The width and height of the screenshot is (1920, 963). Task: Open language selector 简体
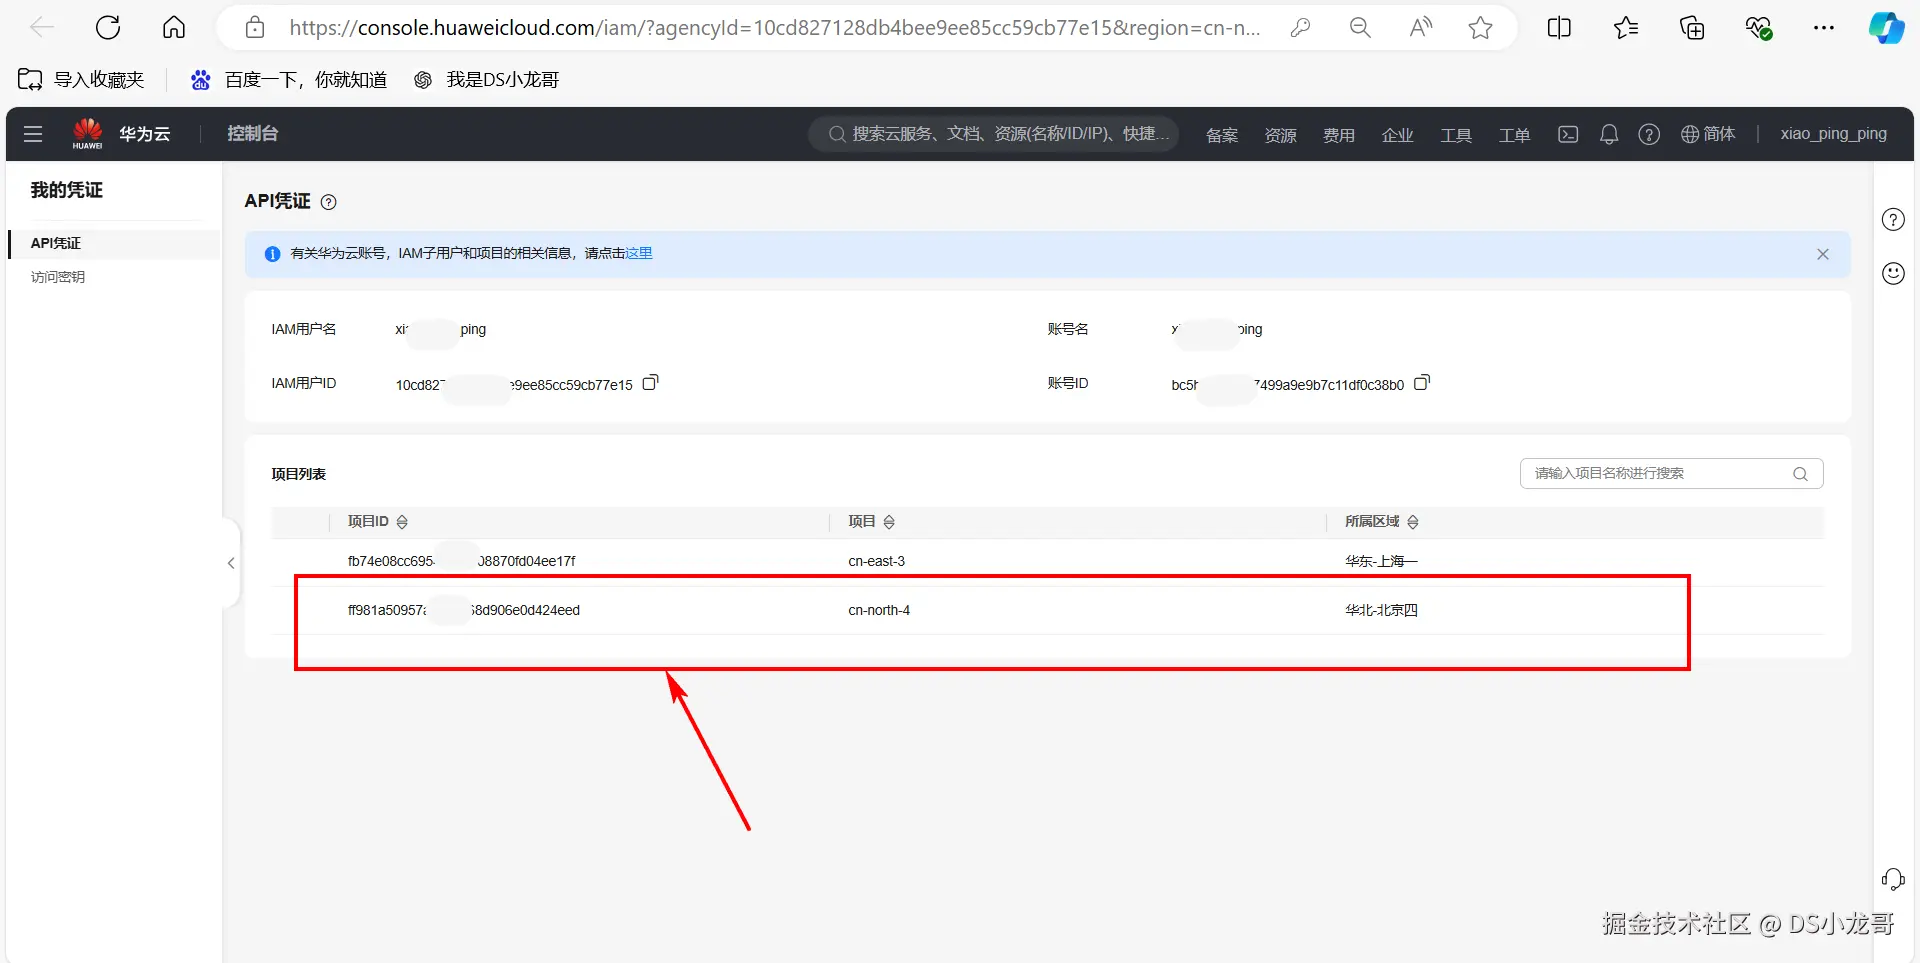(1708, 134)
